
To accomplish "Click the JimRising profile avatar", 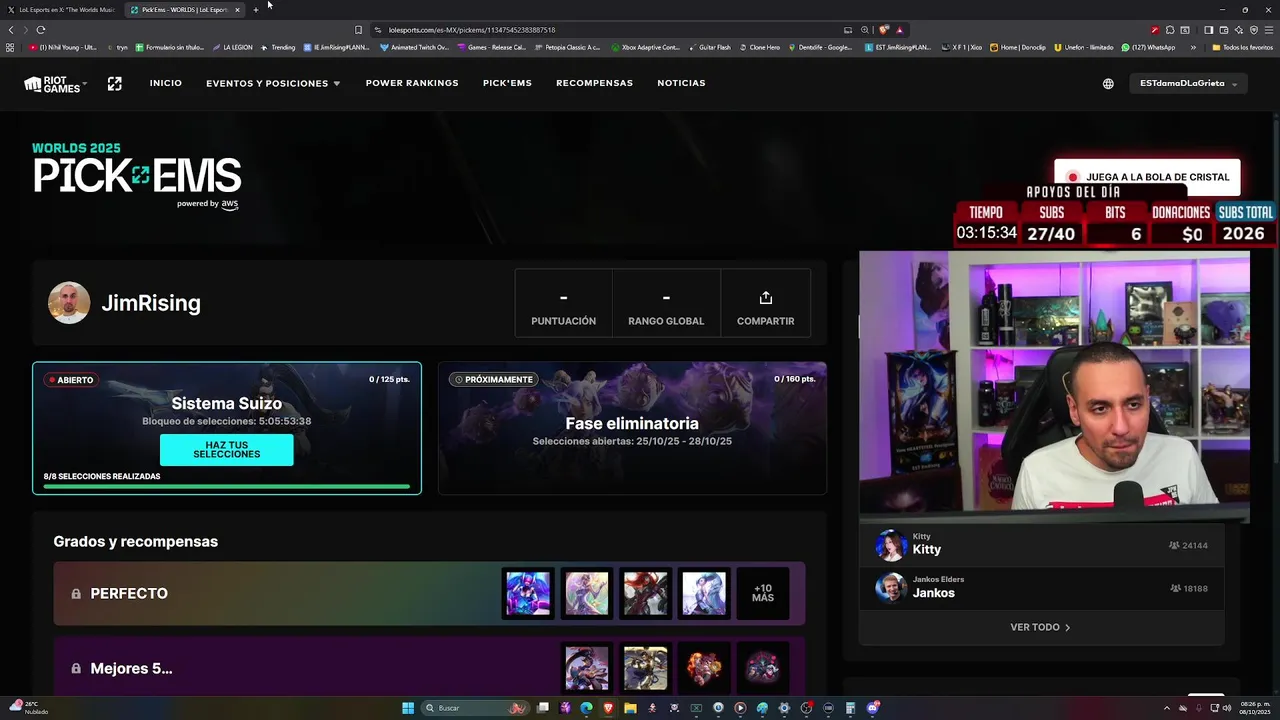I will 69,303.
